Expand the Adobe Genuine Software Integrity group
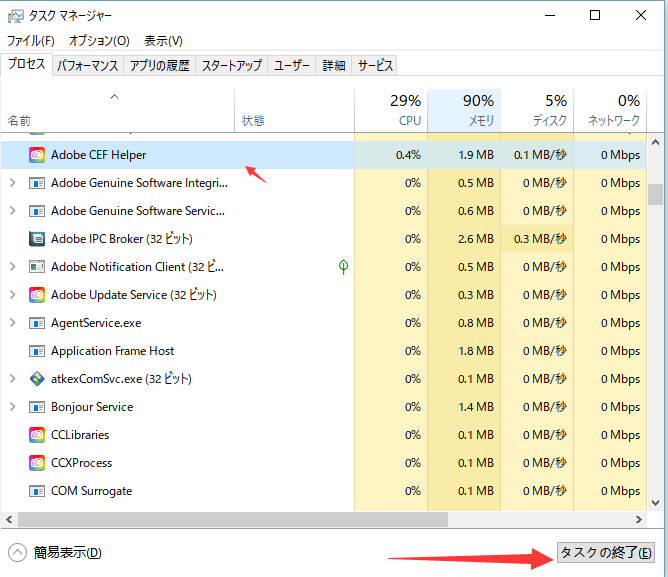Viewport: 668px width, 577px height. (x=13, y=183)
